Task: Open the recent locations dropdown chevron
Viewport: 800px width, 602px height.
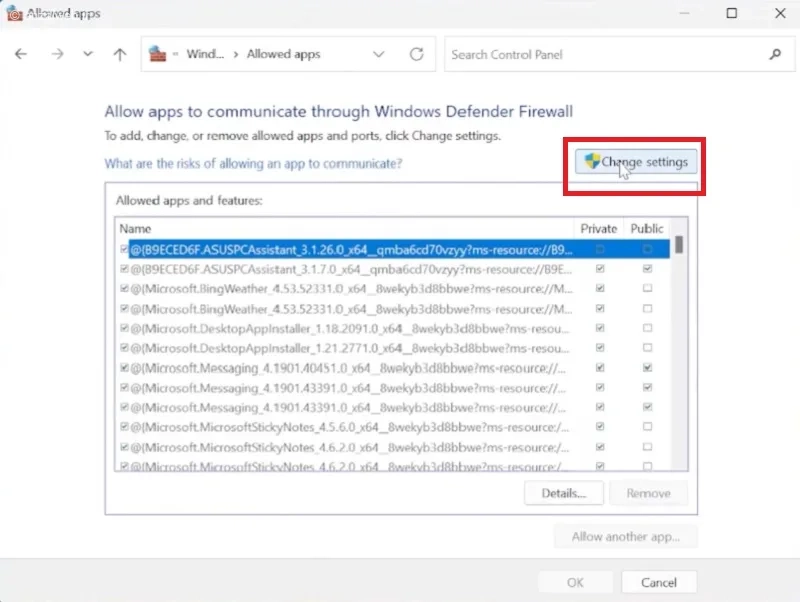Action: (x=88, y=54)
